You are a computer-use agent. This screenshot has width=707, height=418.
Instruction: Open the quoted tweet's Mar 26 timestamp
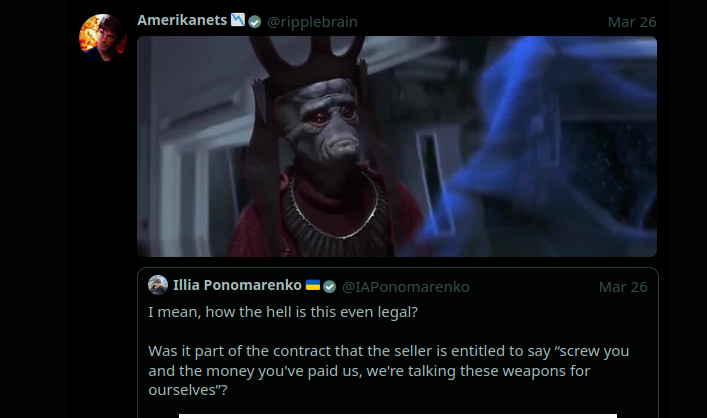point(623,287)
